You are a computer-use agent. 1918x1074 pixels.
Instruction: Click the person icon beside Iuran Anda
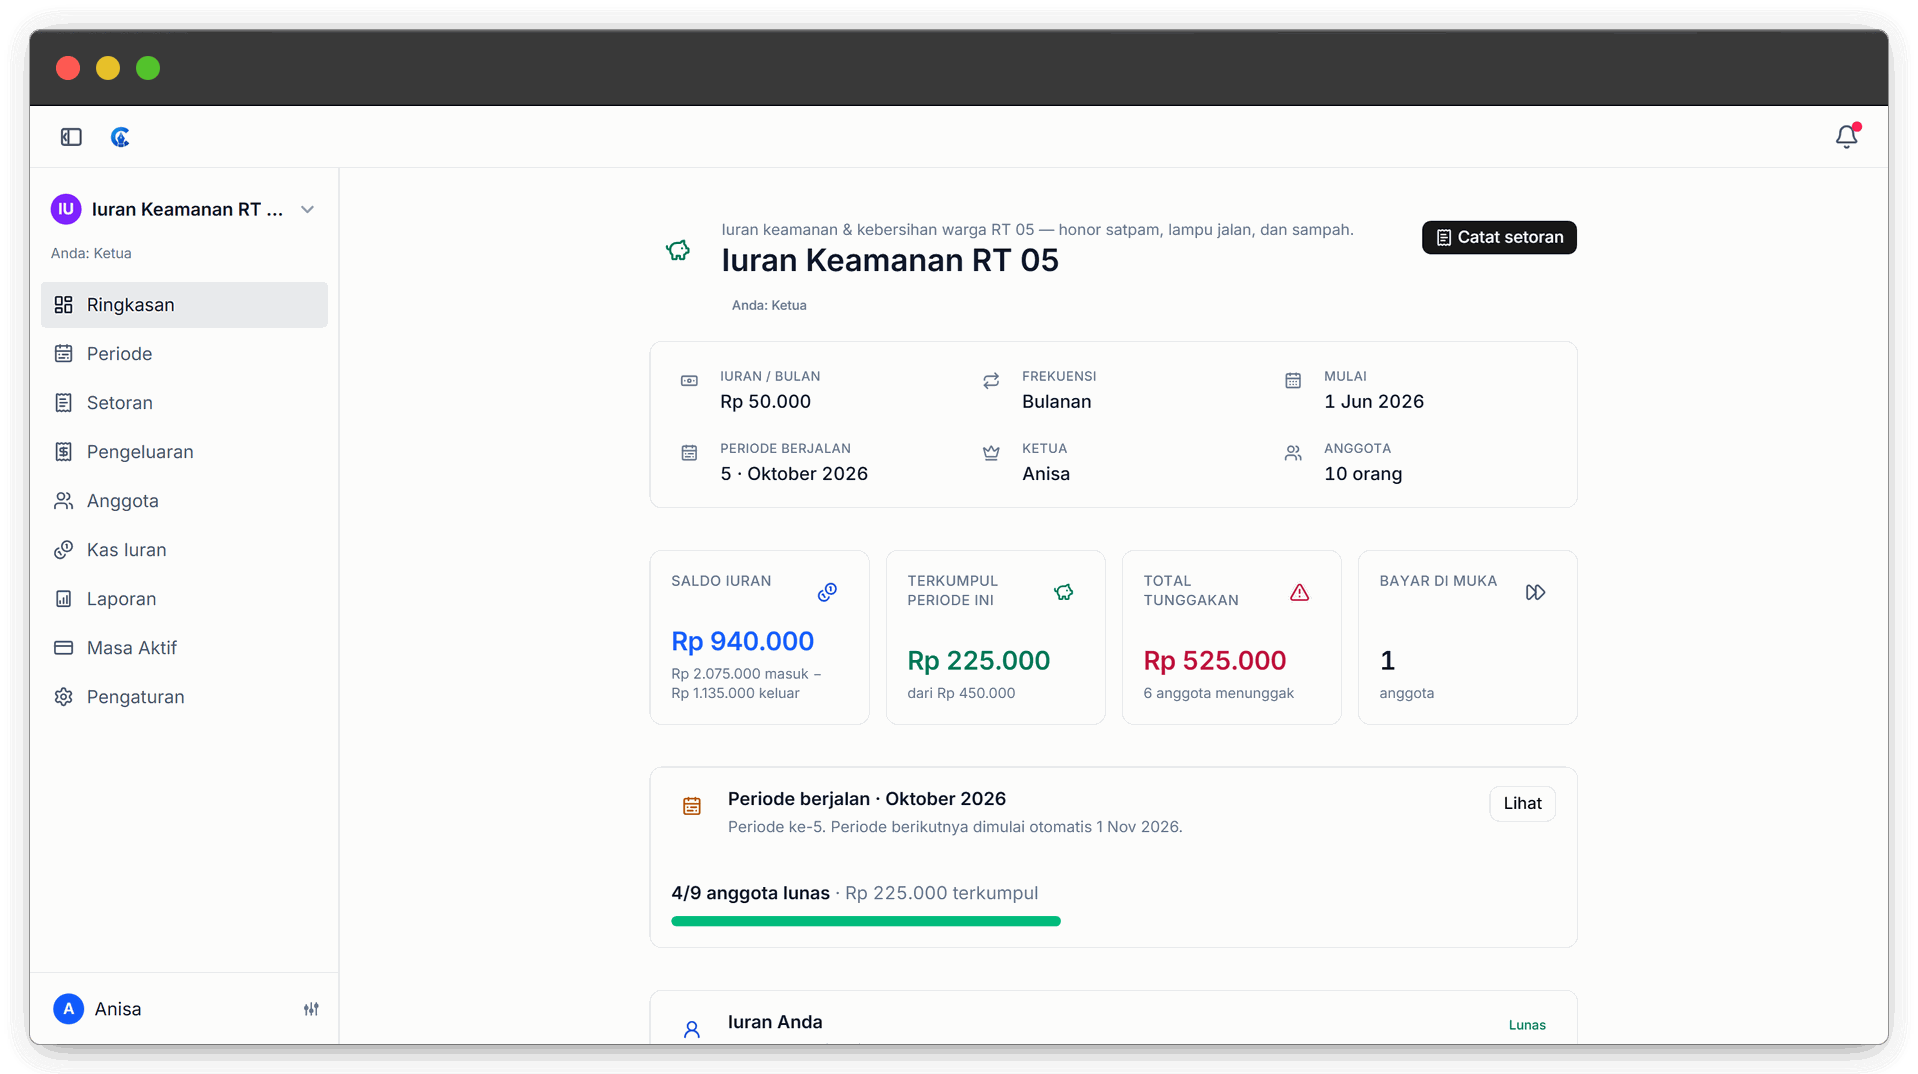(692, 1029)
